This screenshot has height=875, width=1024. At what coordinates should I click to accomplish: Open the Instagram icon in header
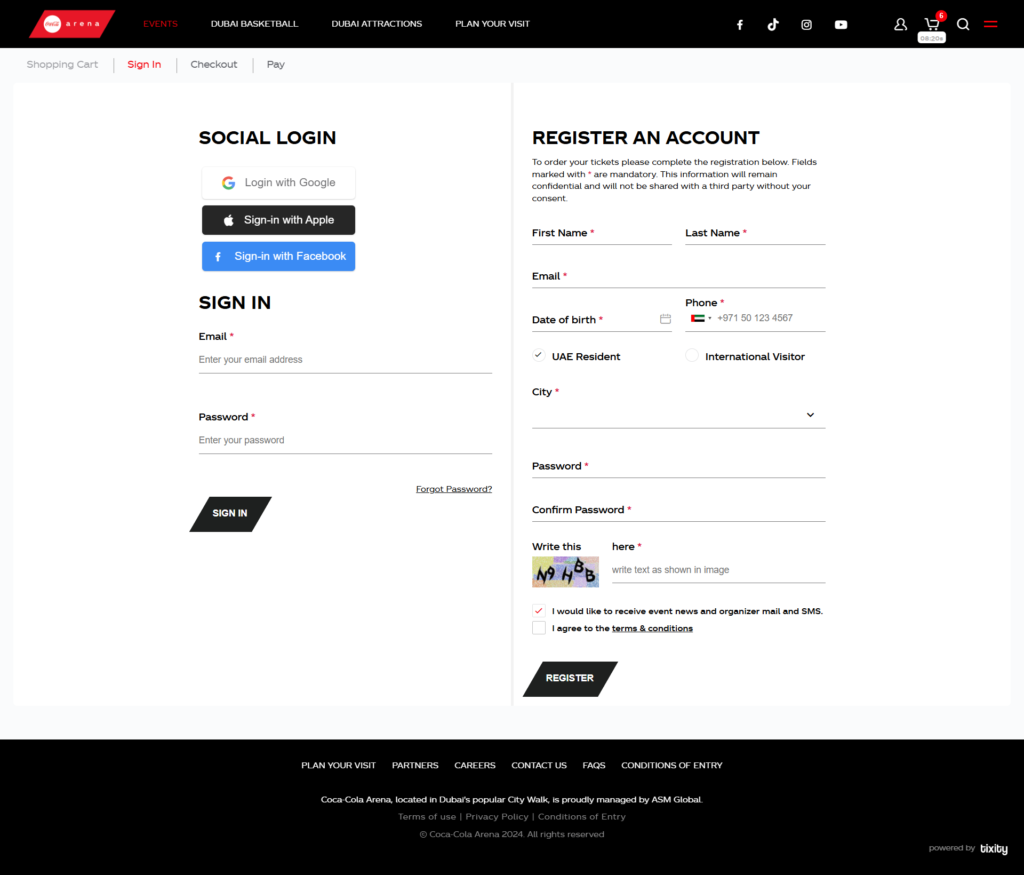(807, 25)
